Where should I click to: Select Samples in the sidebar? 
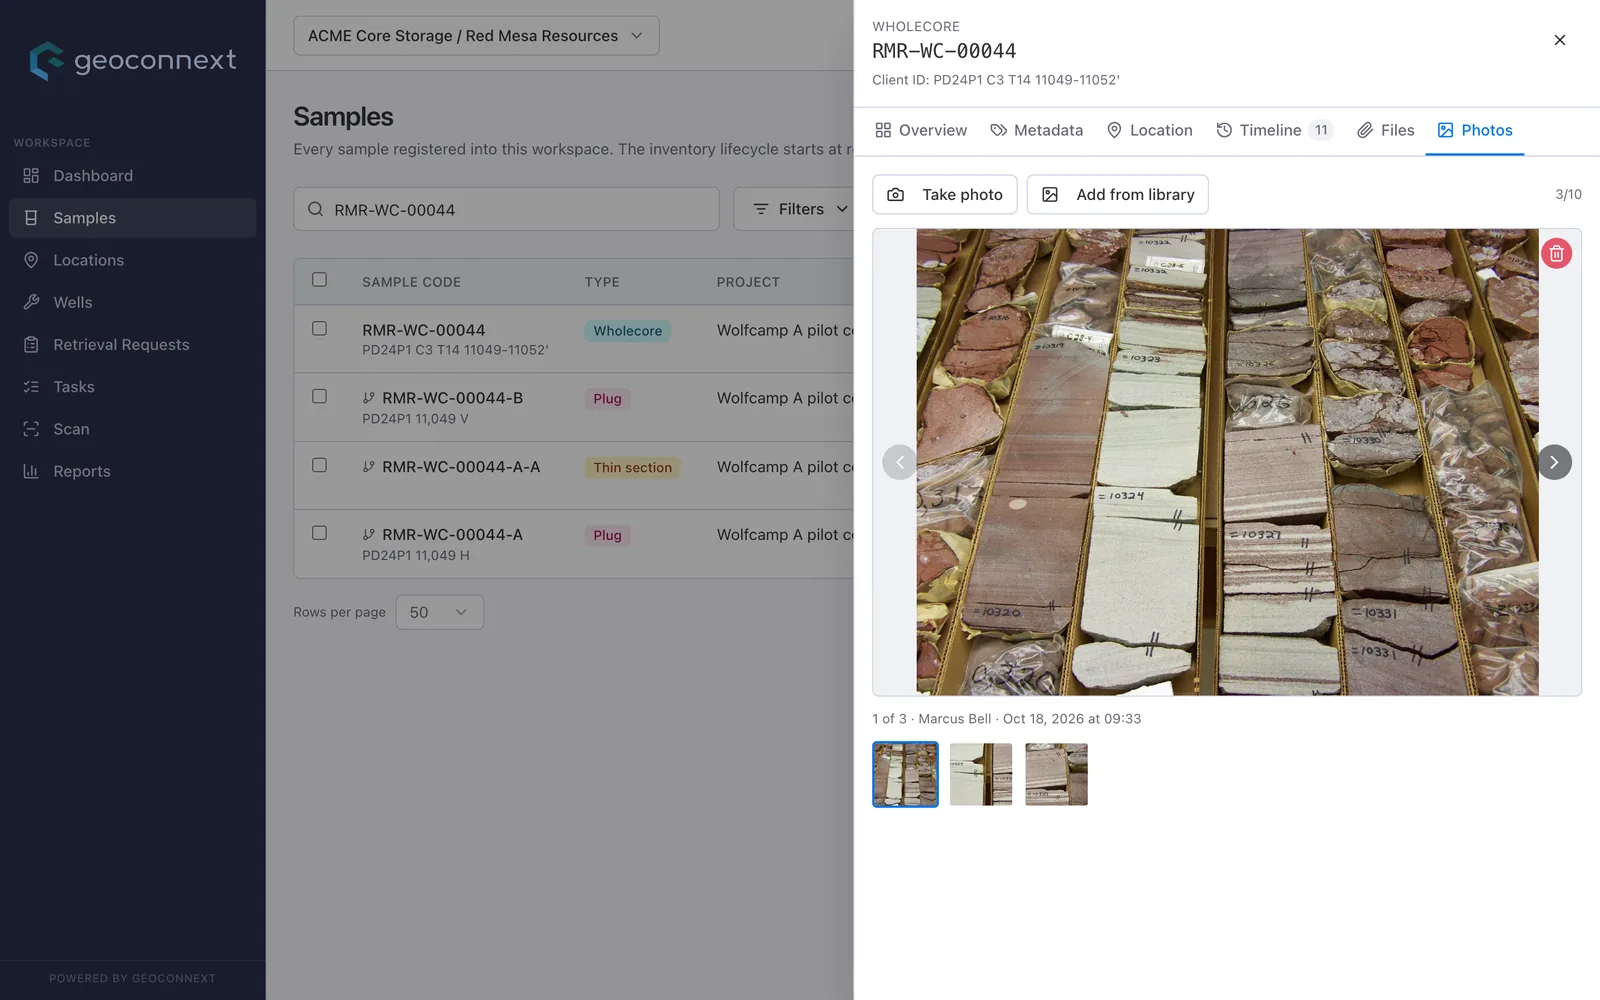(x=132, y=218)
